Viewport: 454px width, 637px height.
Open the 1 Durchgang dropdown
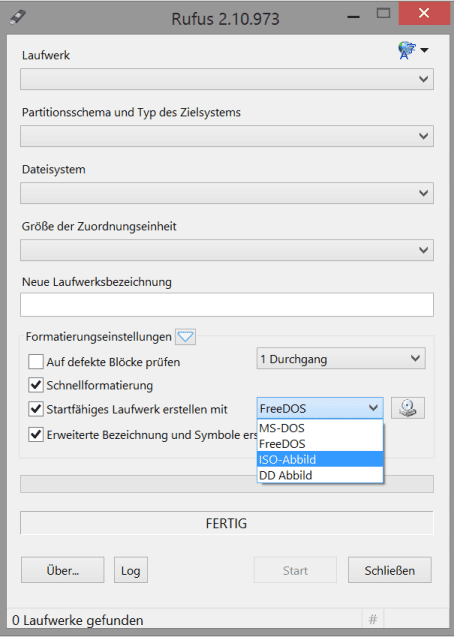point(341,358)
